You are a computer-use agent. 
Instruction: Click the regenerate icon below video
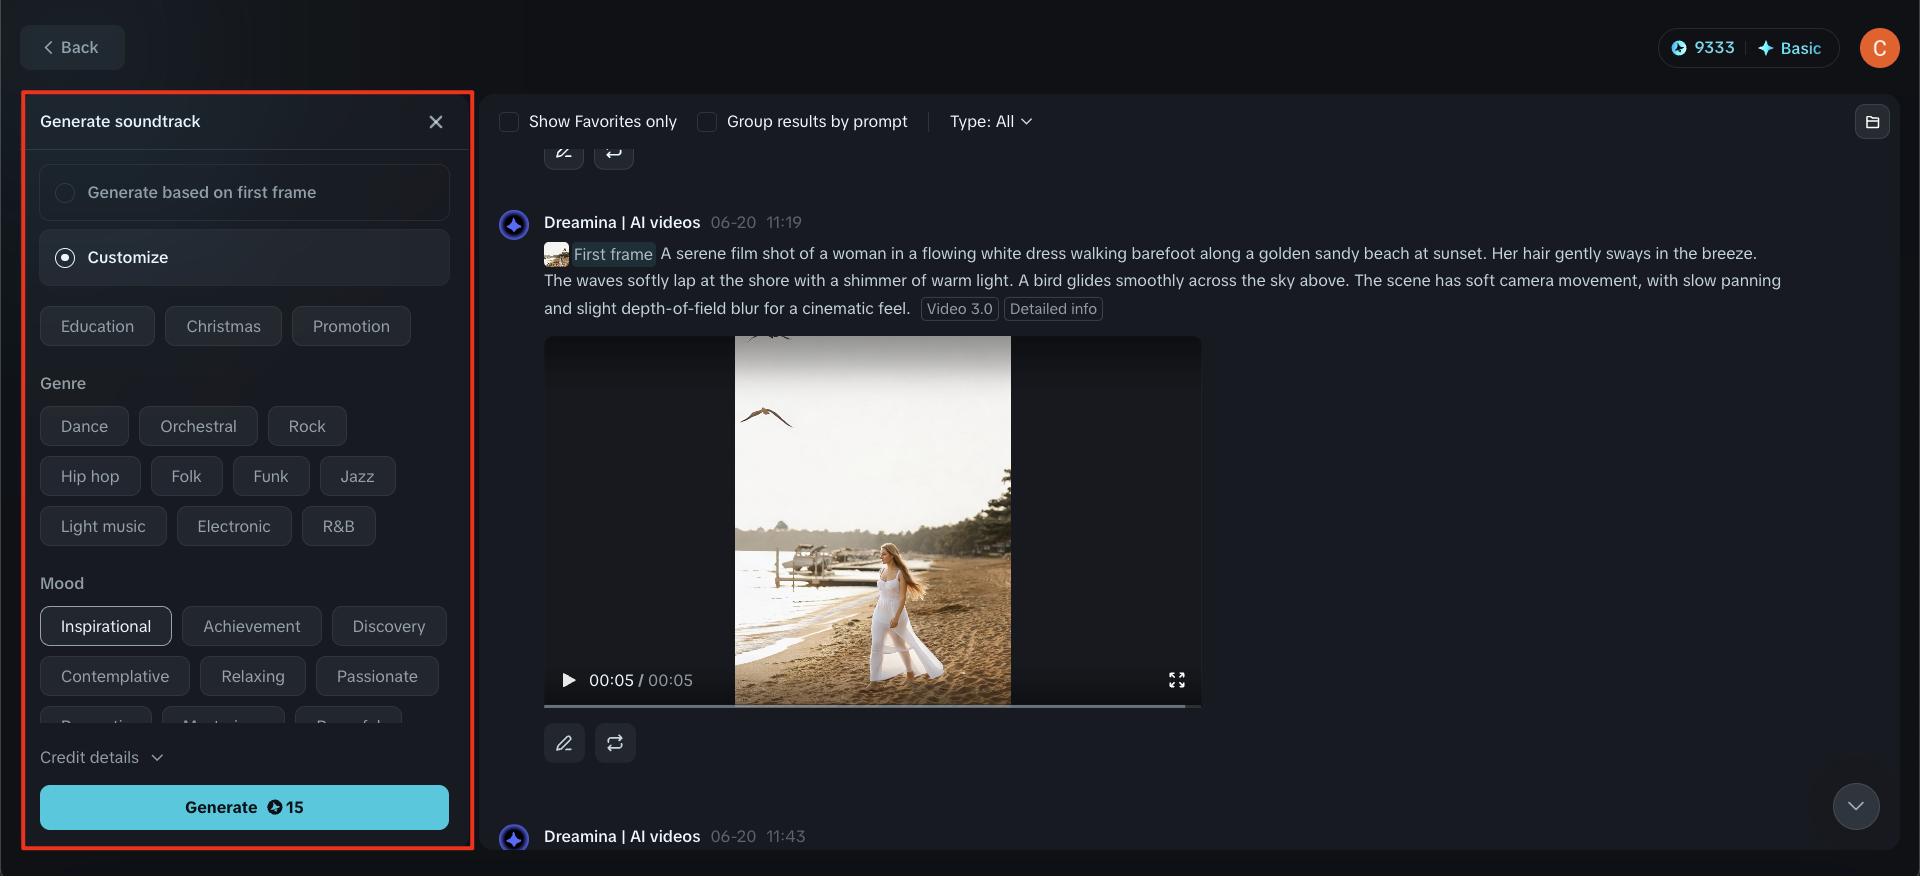click(615, 743)
